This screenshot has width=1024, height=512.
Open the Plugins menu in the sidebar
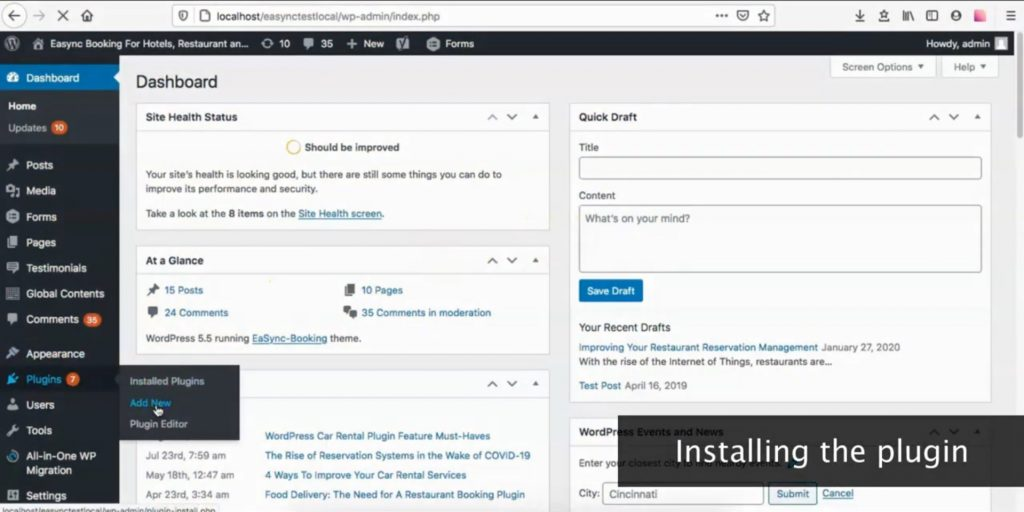pyautogui.click(x=44, y=379)
